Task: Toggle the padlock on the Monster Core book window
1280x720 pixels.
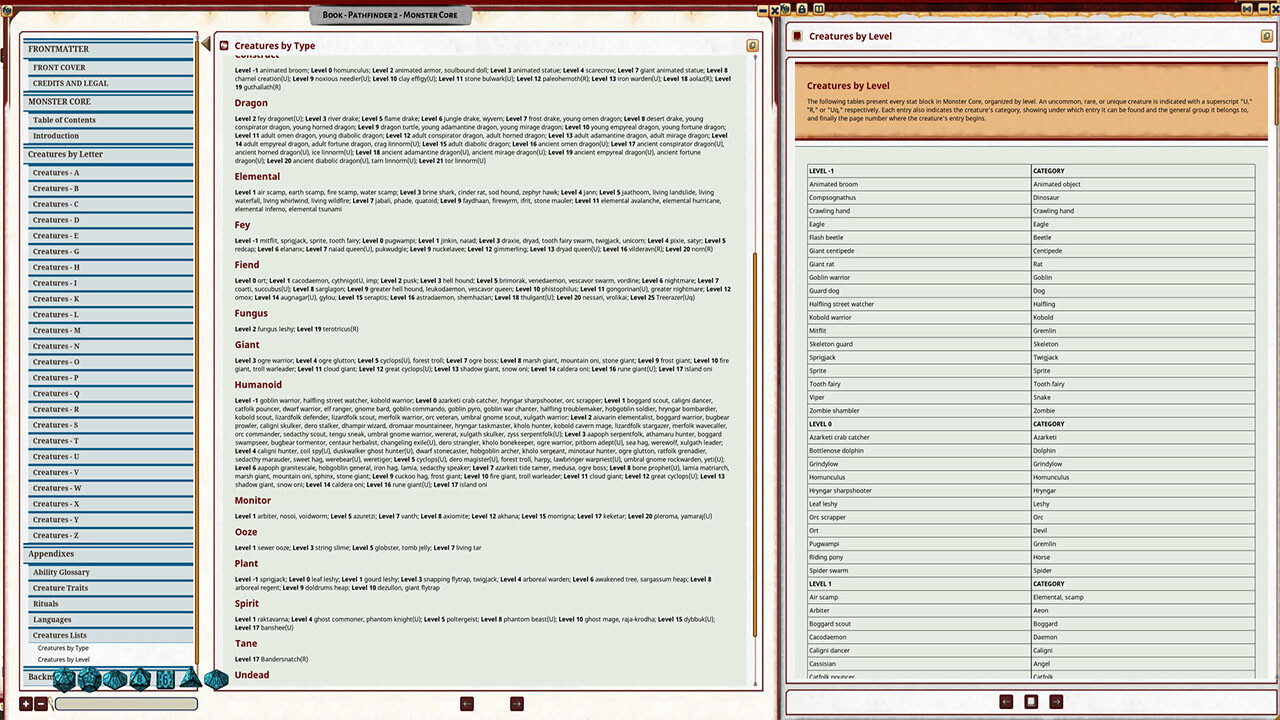Action: (x=751, y=46)
